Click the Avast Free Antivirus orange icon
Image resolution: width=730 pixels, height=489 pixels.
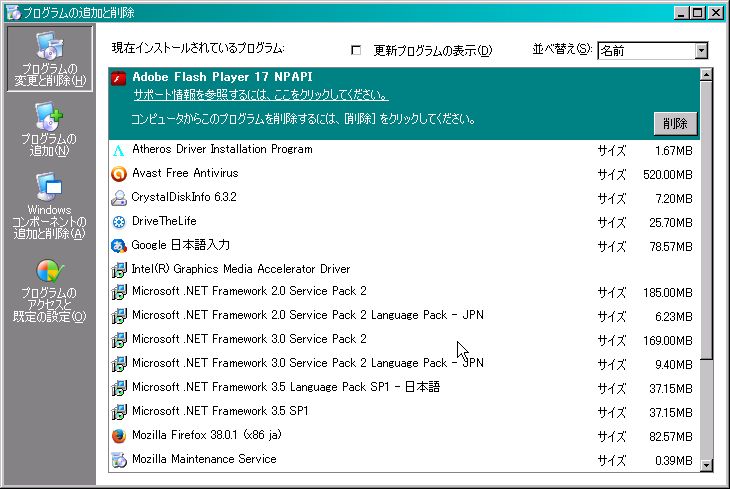[119, 174]
